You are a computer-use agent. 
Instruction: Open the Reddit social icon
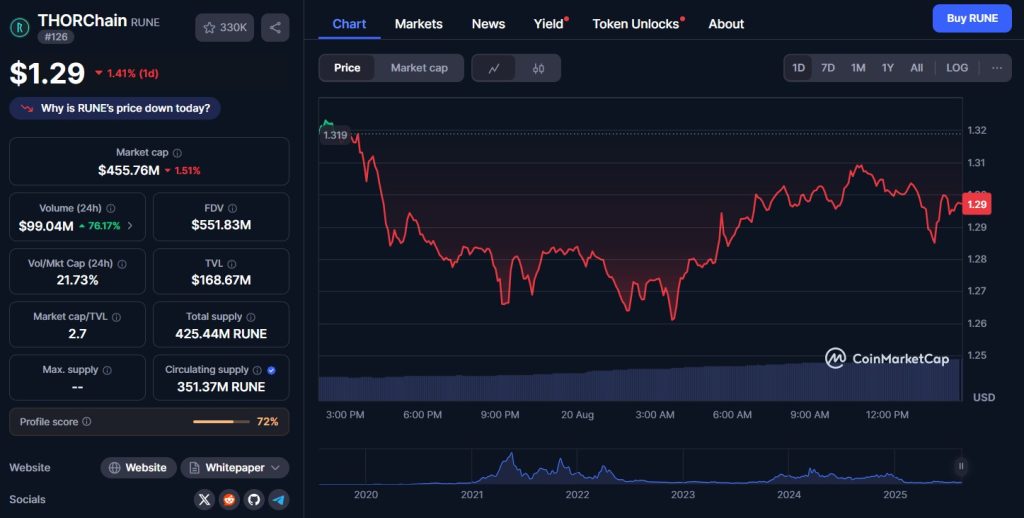point(230,499)
